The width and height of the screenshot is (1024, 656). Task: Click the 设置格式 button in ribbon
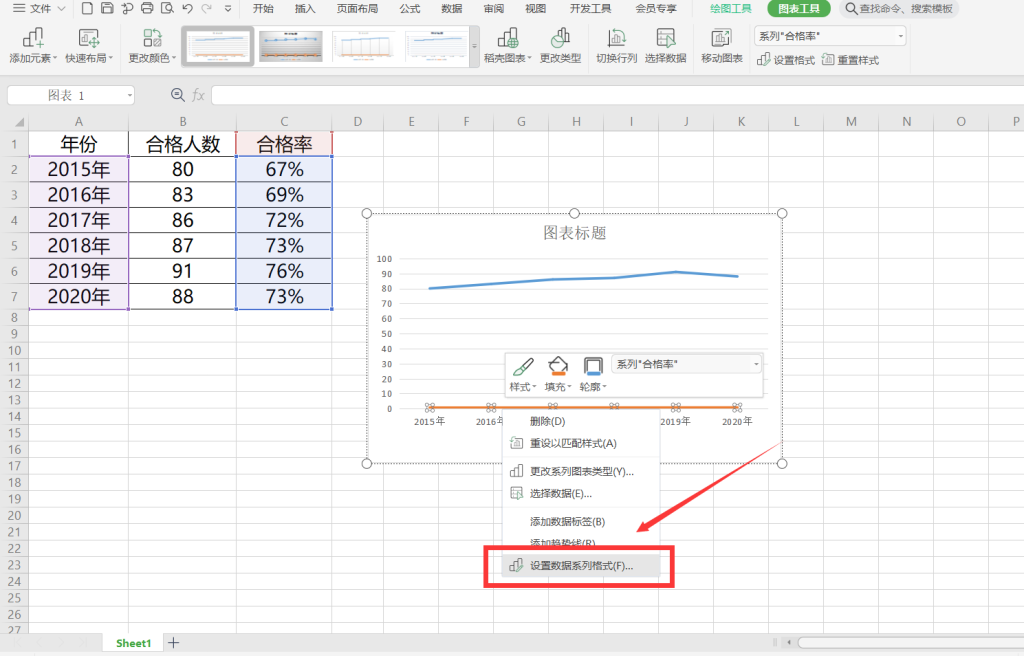coord(786,59)
